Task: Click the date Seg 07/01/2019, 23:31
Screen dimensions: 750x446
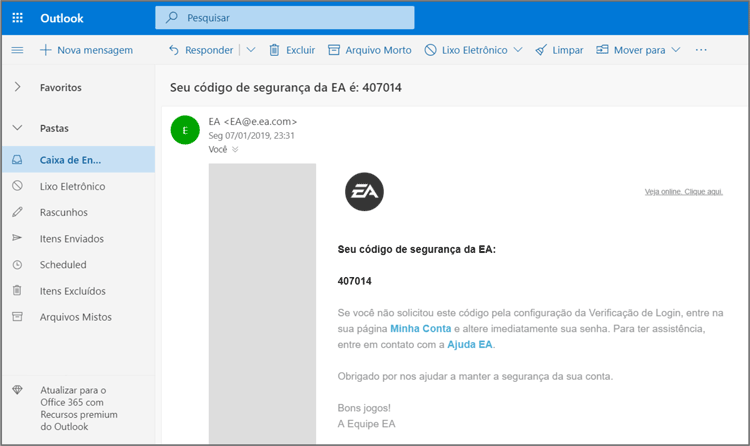Action: (252, 135)
